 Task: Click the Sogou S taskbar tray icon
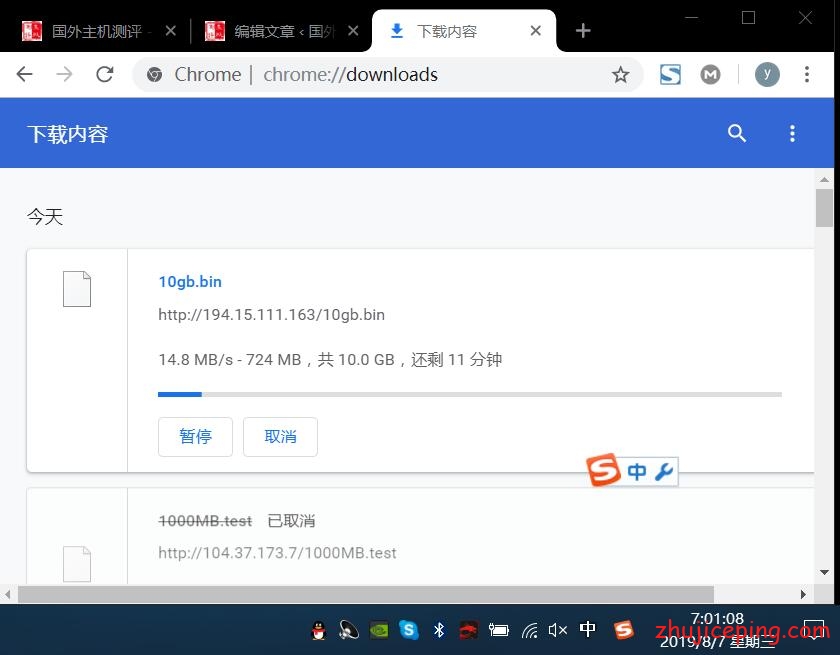click(624, 630)
